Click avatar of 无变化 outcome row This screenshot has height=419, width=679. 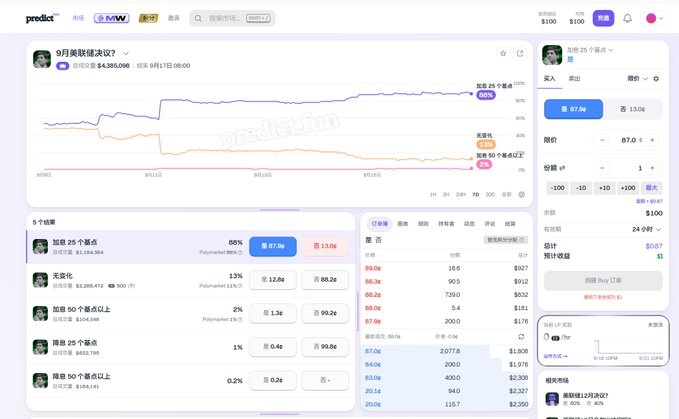click(40, 280)
